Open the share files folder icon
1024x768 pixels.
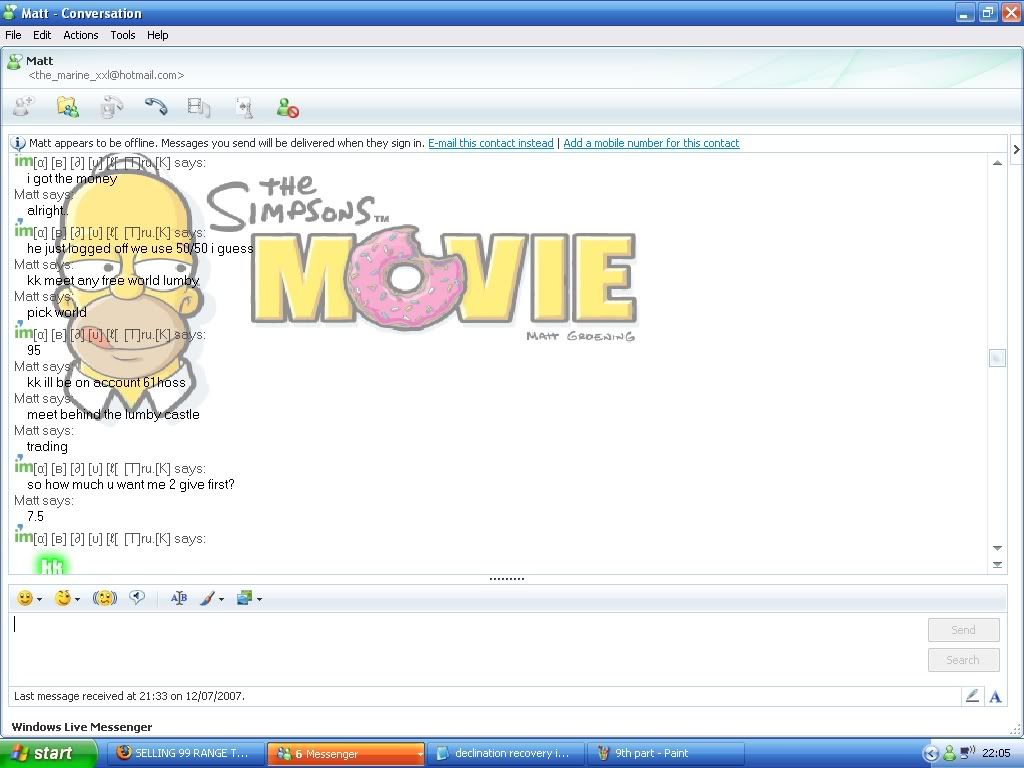coord(67,107)
